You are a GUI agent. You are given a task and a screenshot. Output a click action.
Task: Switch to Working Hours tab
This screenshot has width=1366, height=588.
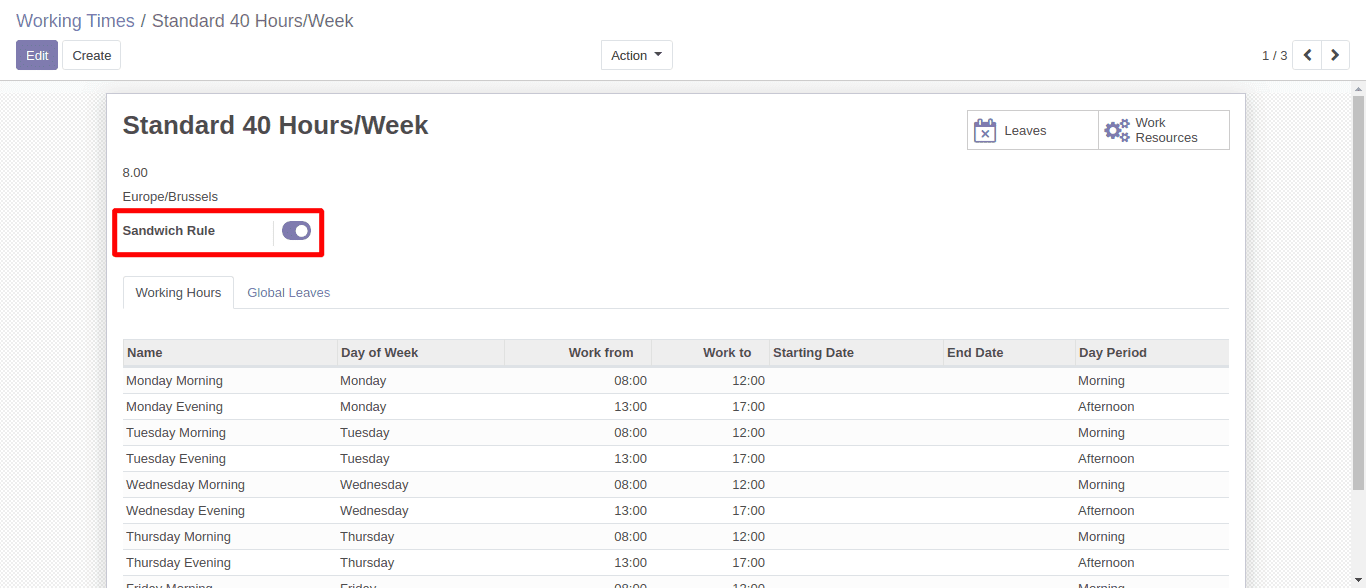coord(178,293)
